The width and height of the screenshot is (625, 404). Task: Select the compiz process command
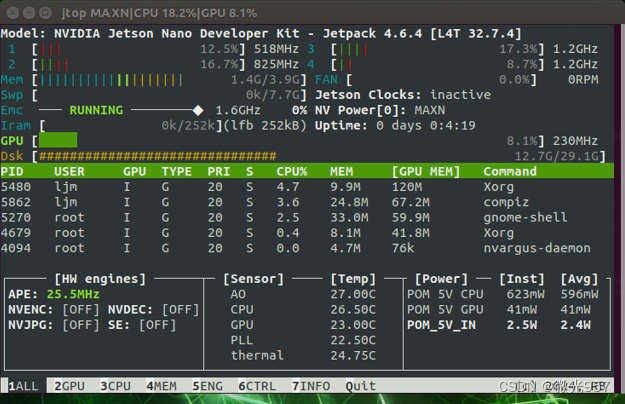click(506, 202)
